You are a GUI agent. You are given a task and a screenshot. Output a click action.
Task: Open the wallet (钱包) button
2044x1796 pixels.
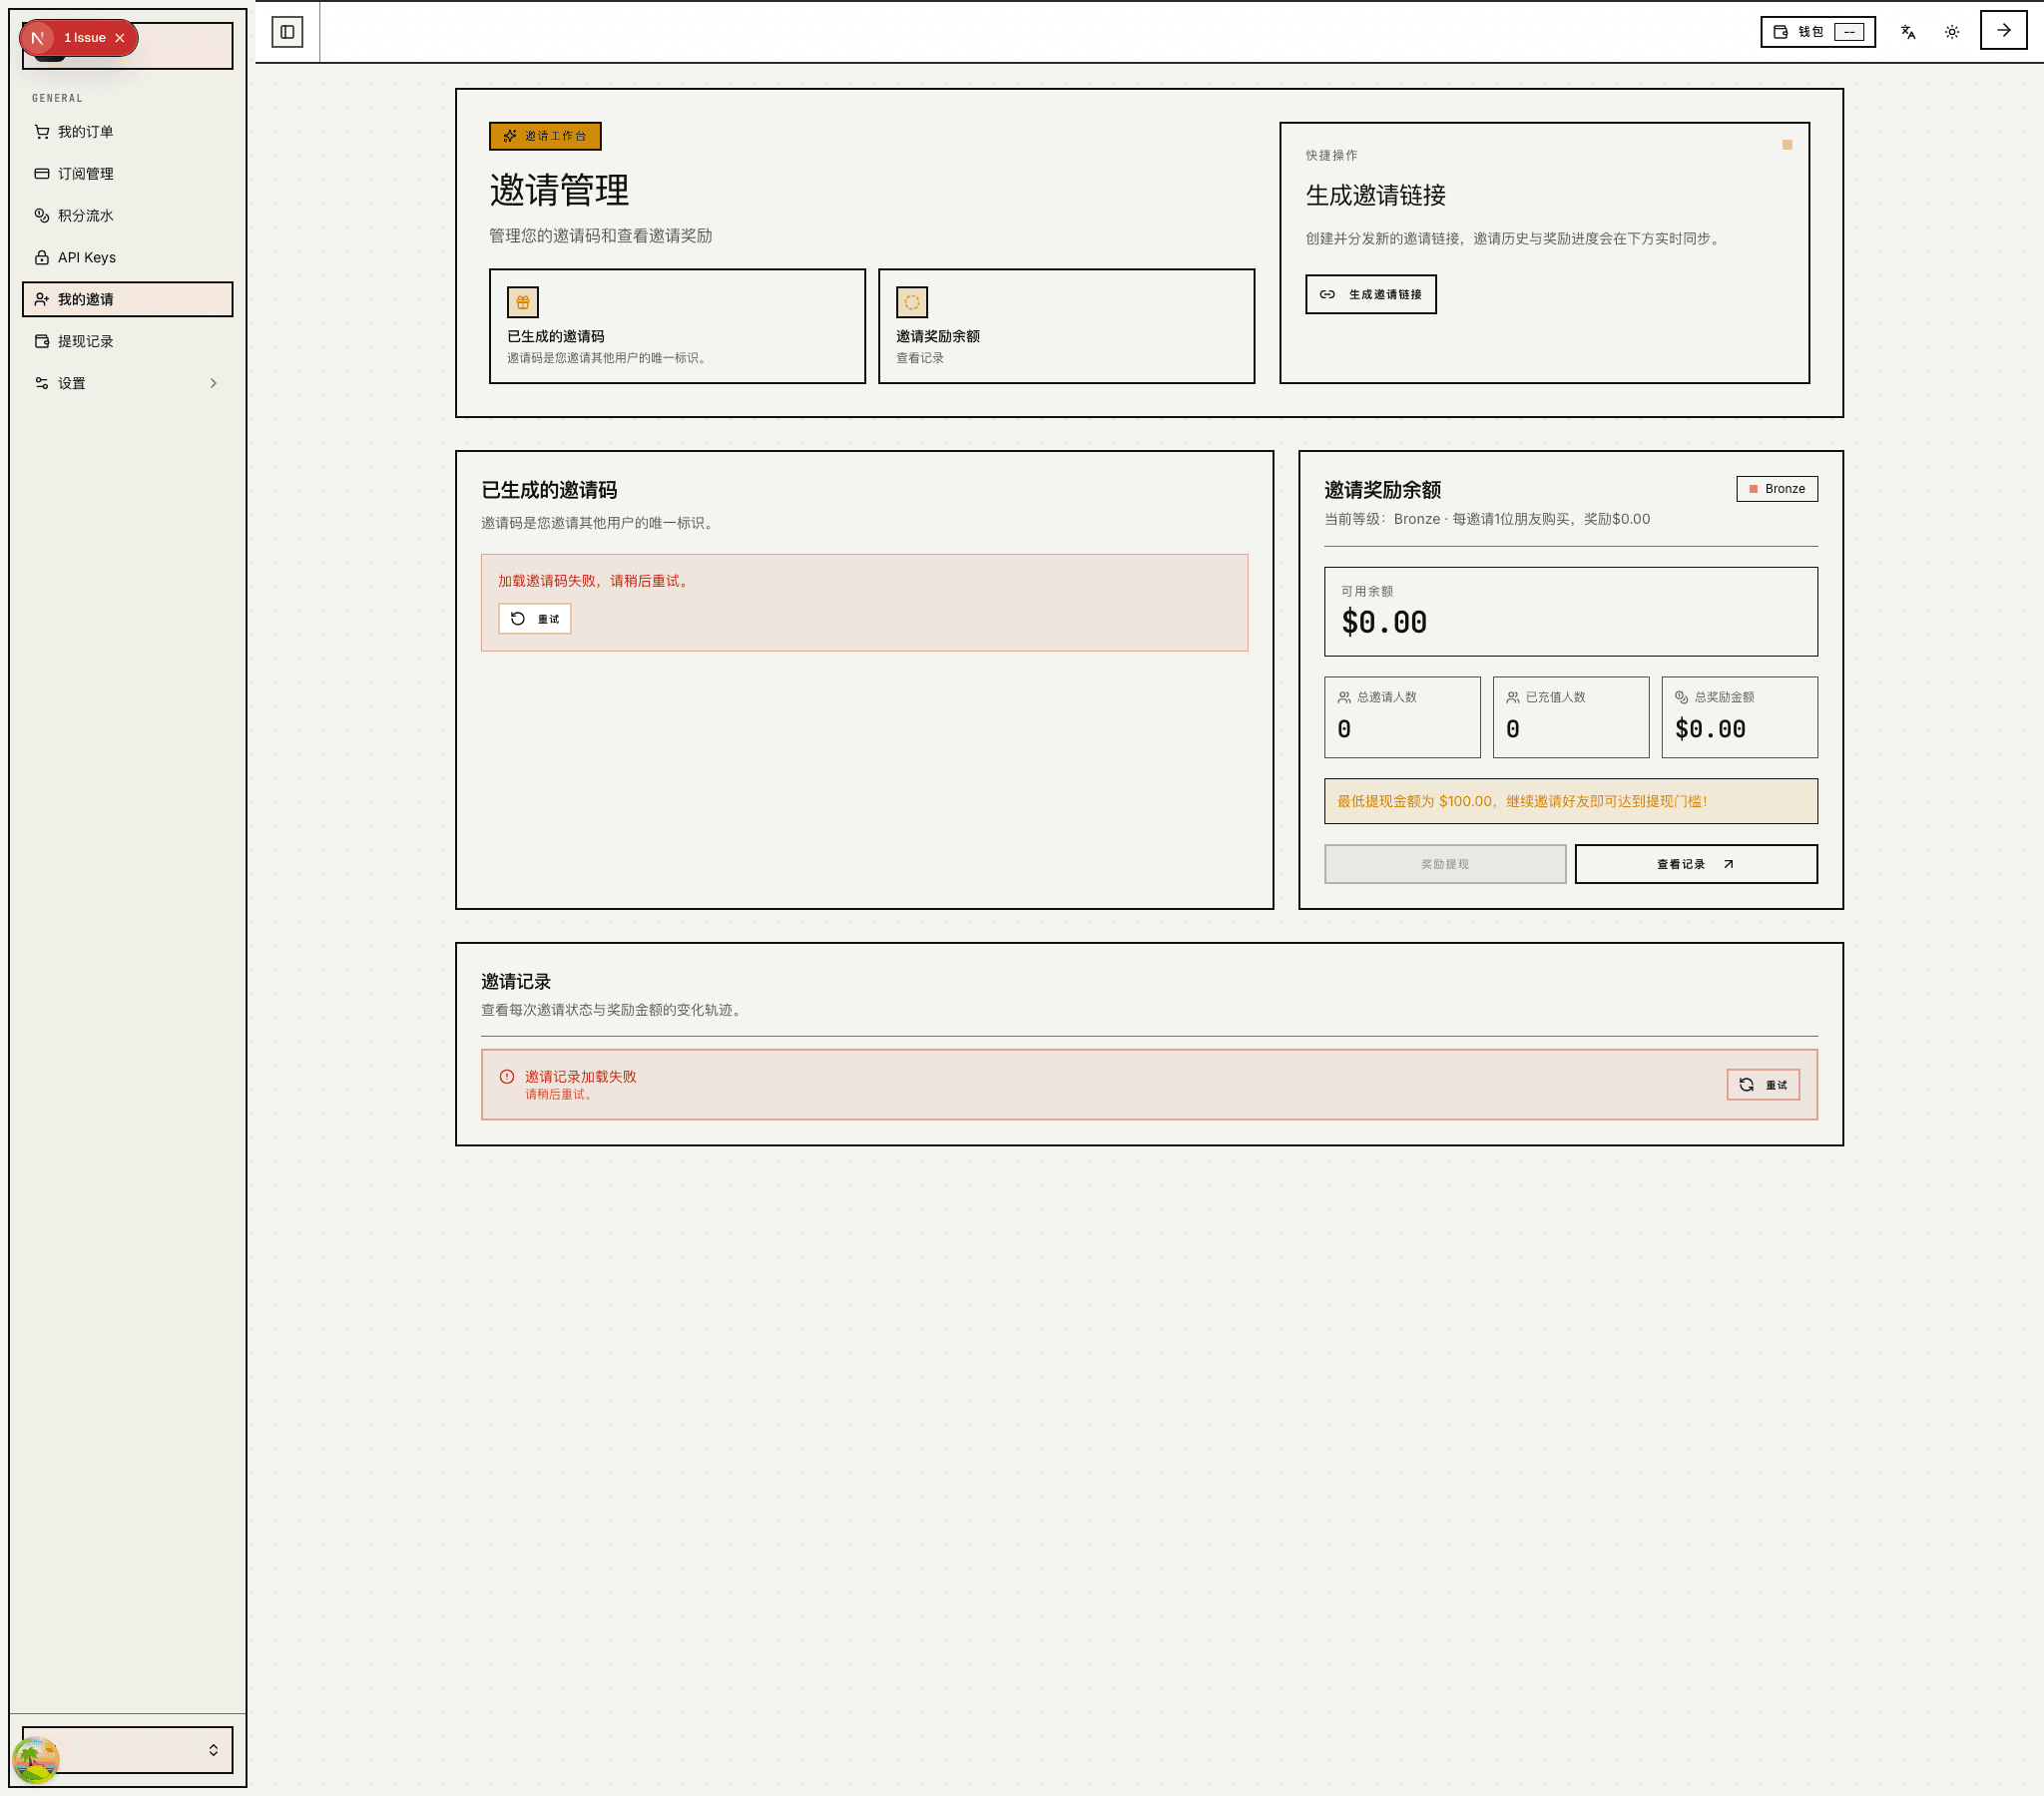1817,32
